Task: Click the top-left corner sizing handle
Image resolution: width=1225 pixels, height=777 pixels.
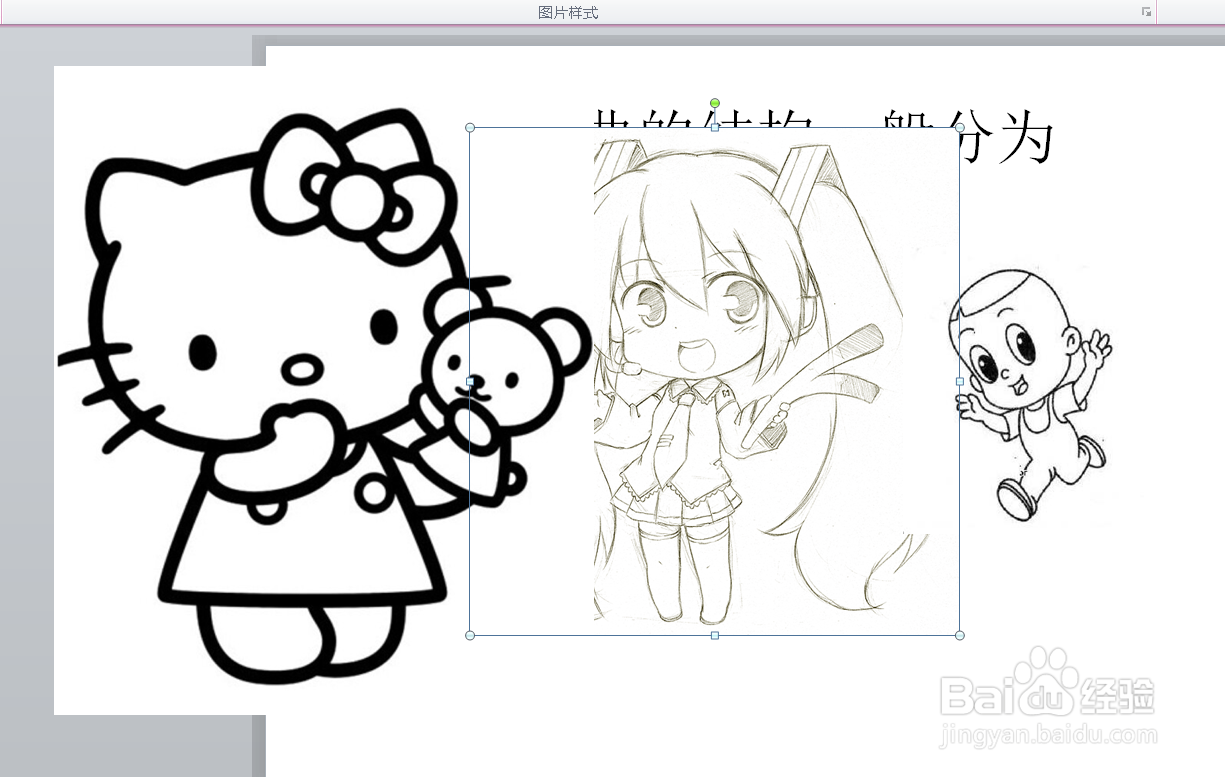Action: click(x=470, y=128)
